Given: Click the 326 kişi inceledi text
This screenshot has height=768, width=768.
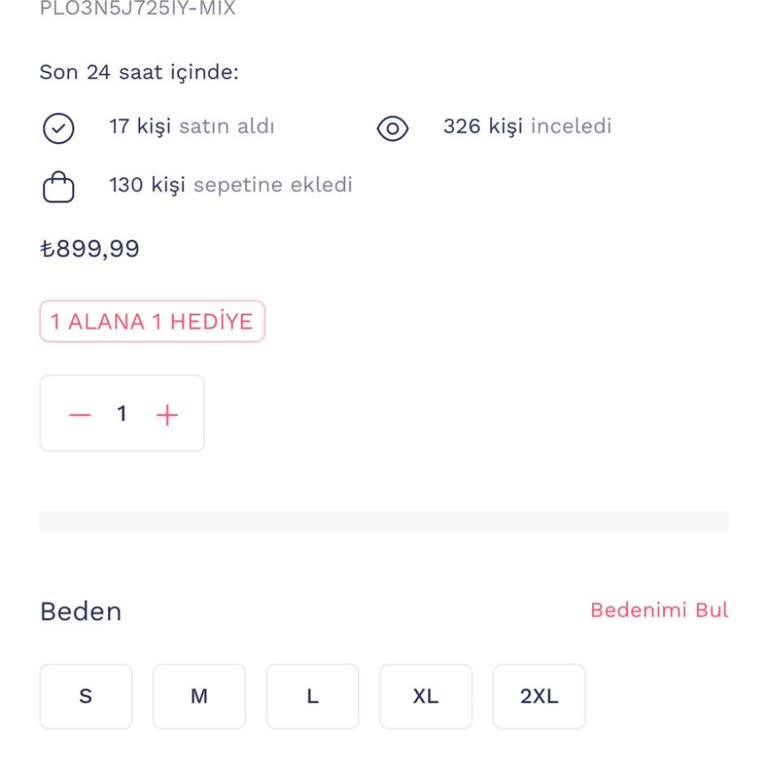Looking at the screenshot, I should 527,127.
